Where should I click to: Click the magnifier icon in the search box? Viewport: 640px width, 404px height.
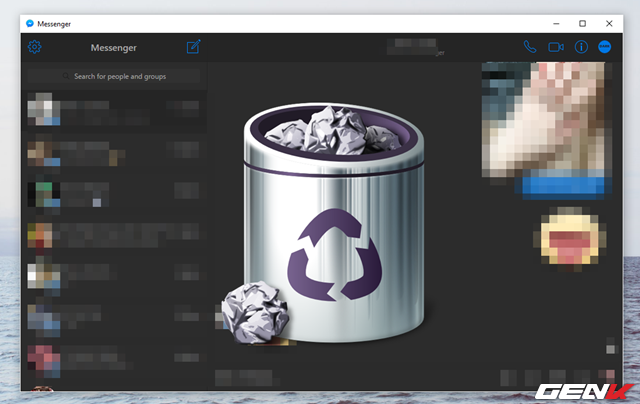pyautogui.click(x=67, y=76)
